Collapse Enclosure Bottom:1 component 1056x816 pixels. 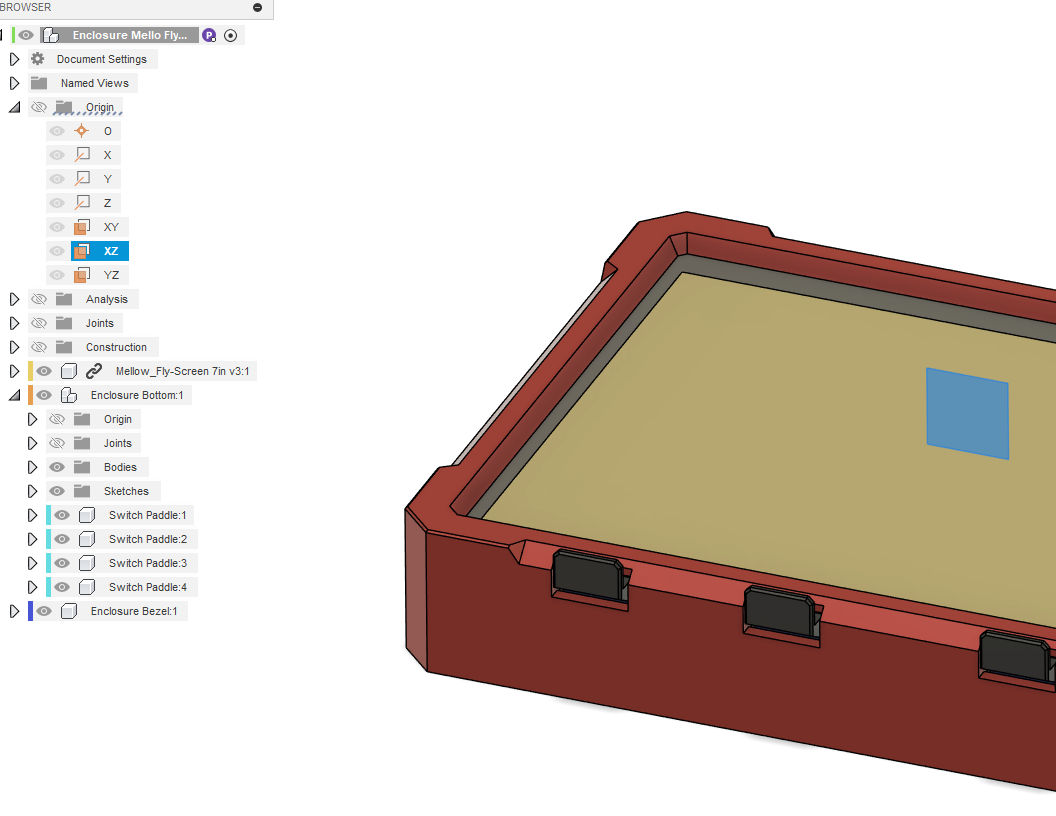pyautogui.click(x=14, y=395)
